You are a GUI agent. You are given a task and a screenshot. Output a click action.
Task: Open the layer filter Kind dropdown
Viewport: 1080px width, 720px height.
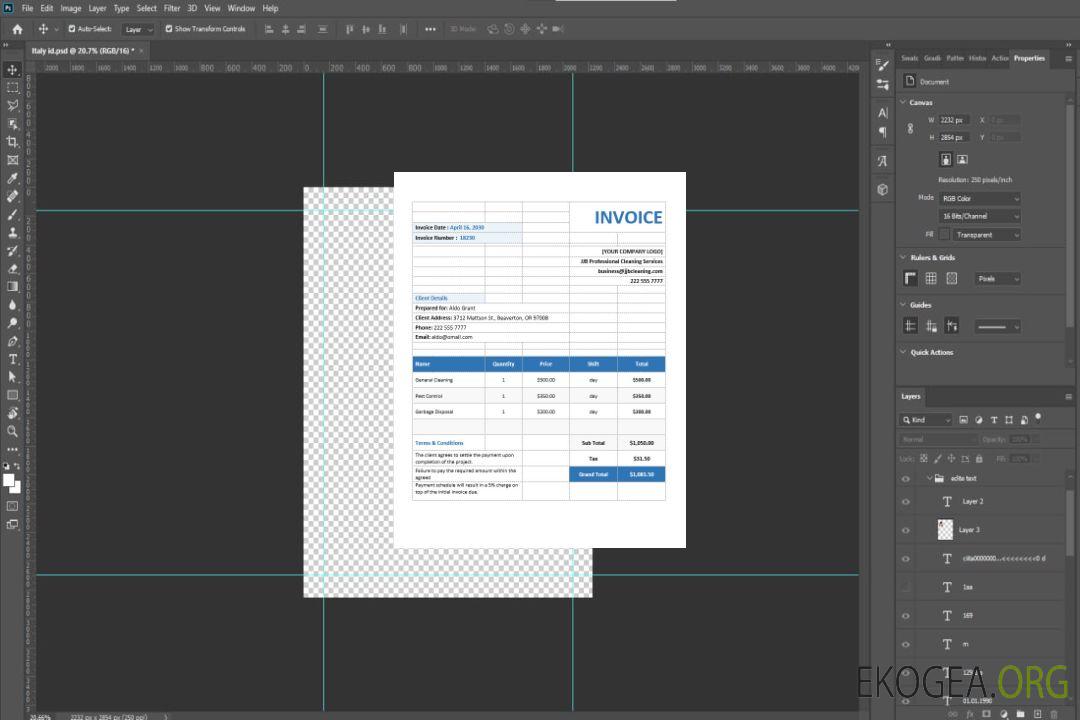[926, 420]
